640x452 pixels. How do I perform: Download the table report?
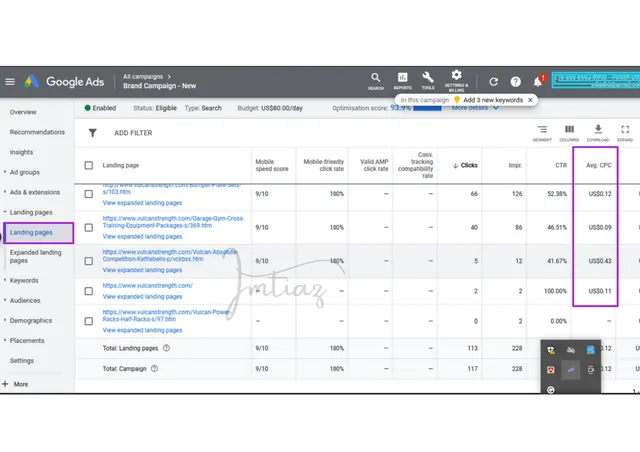[598, 133]
